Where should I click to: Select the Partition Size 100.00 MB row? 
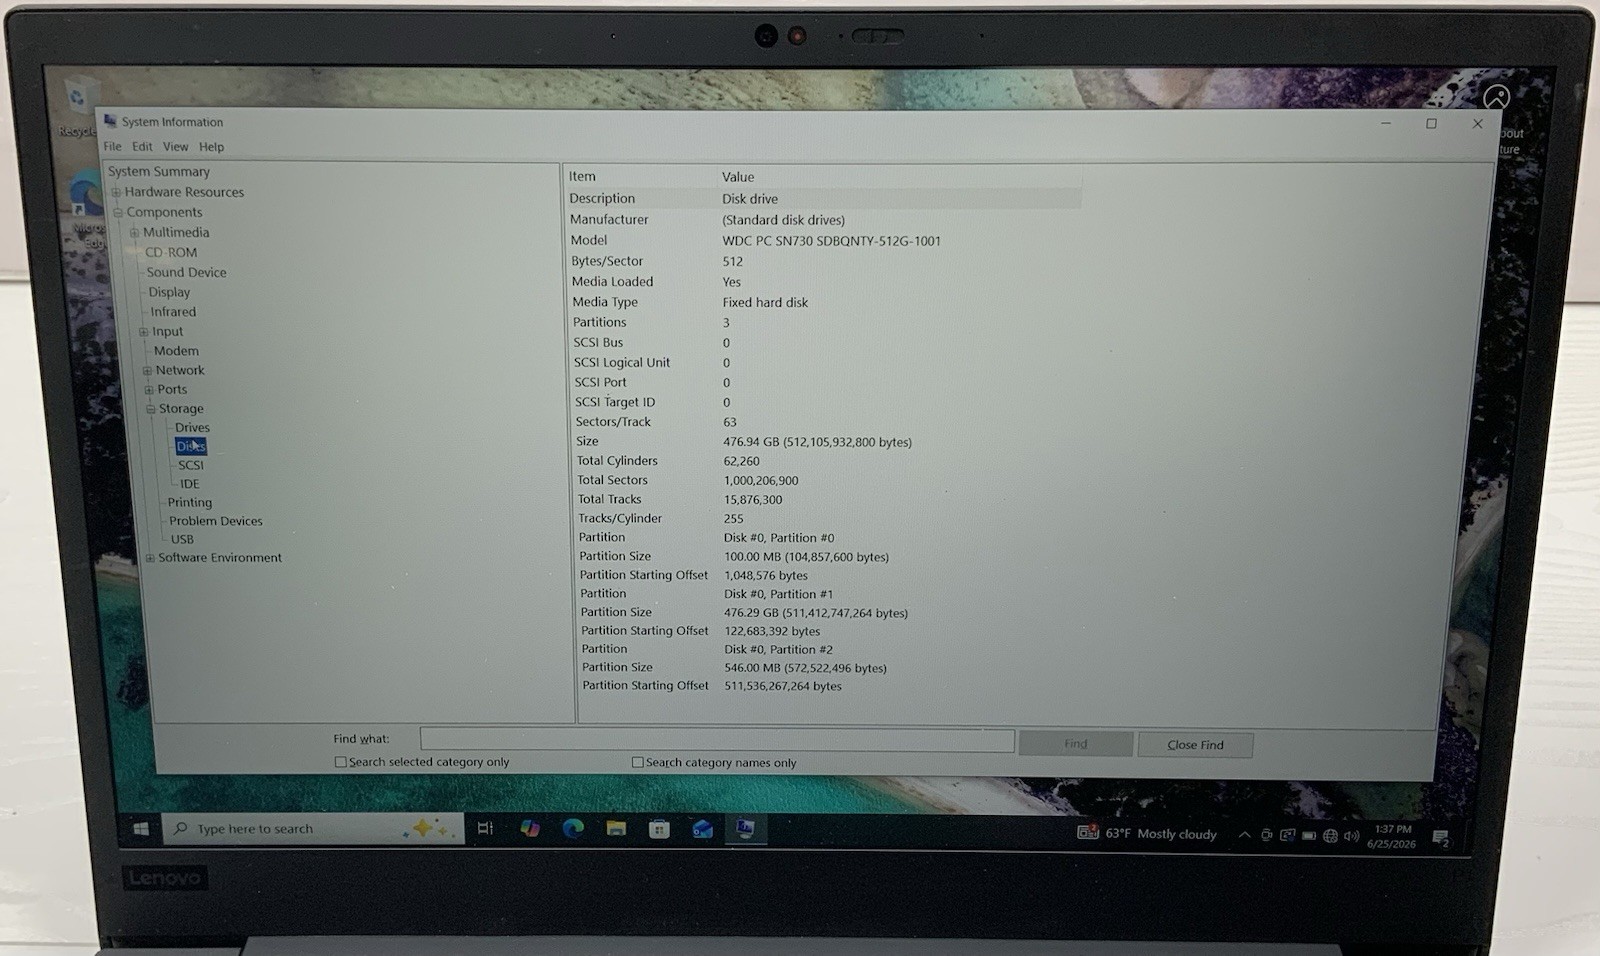[734, 556]
